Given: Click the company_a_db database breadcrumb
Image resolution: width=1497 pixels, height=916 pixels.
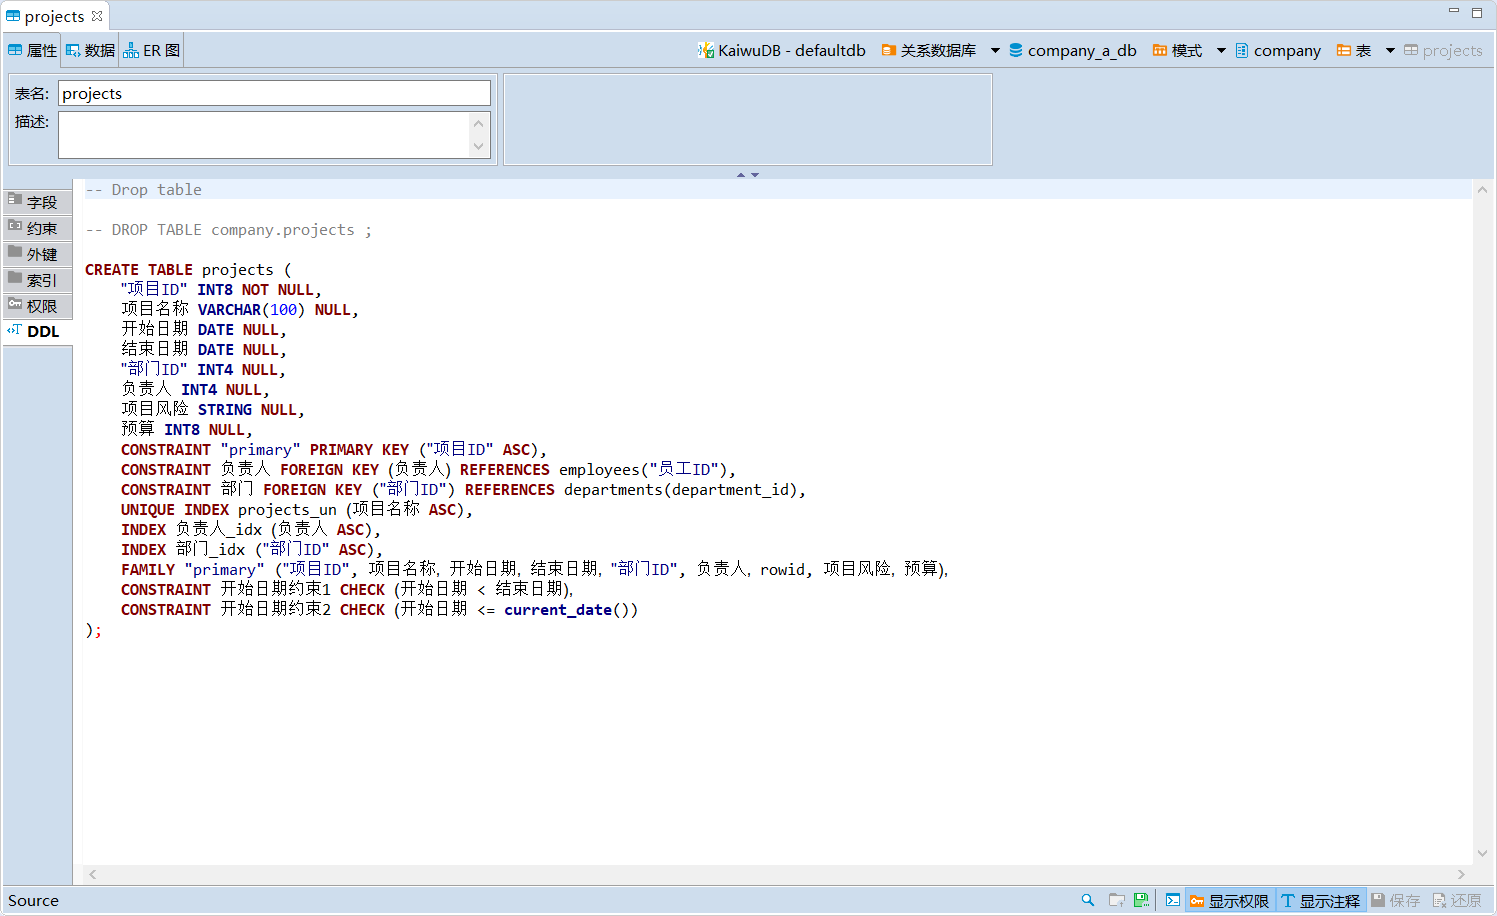Looking at the screenshot, I should pyautogui.click(x=1072, y=50).
